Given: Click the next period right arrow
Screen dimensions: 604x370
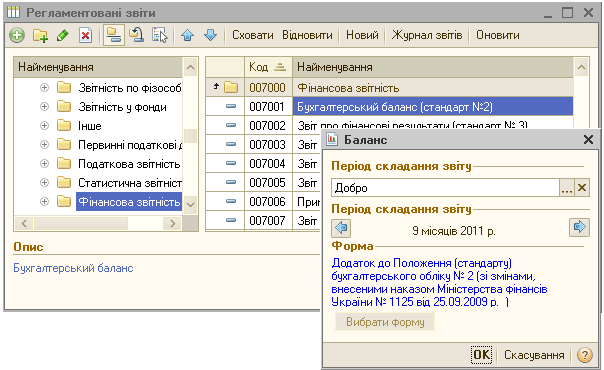Looking at the screenshot, I should coord(579,227).
